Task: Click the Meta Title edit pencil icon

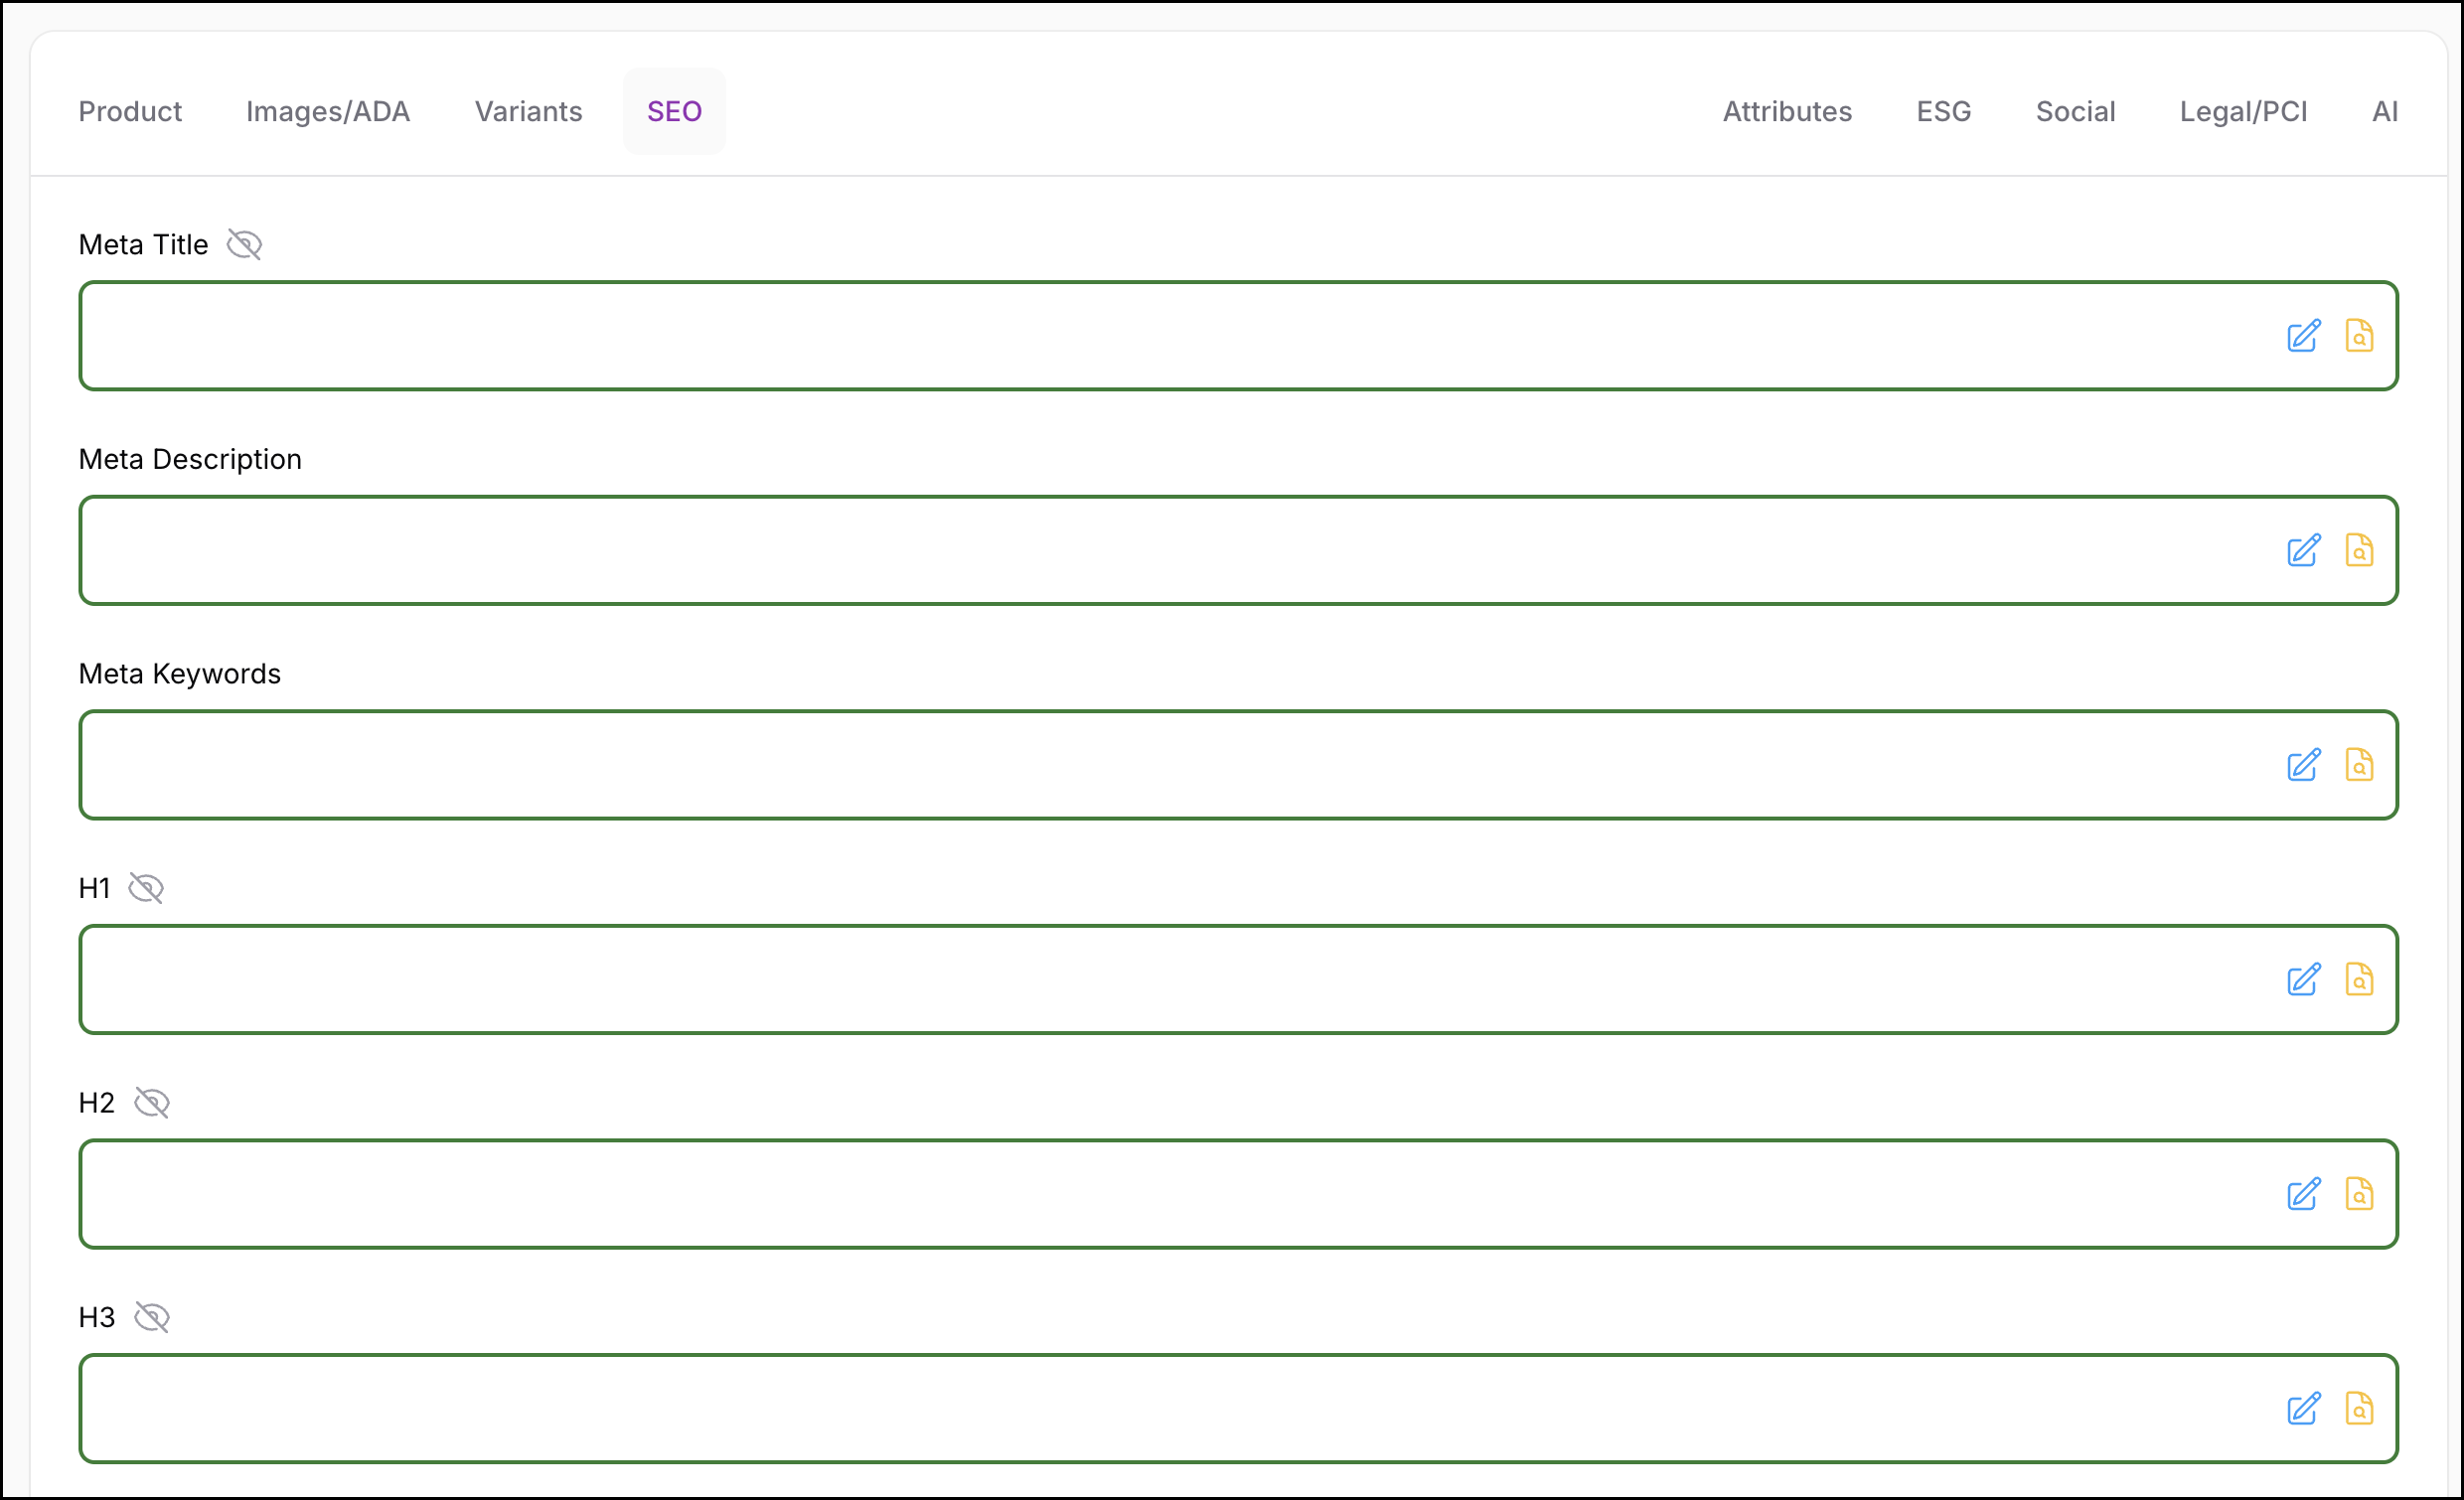Action: coord(2303,336)
